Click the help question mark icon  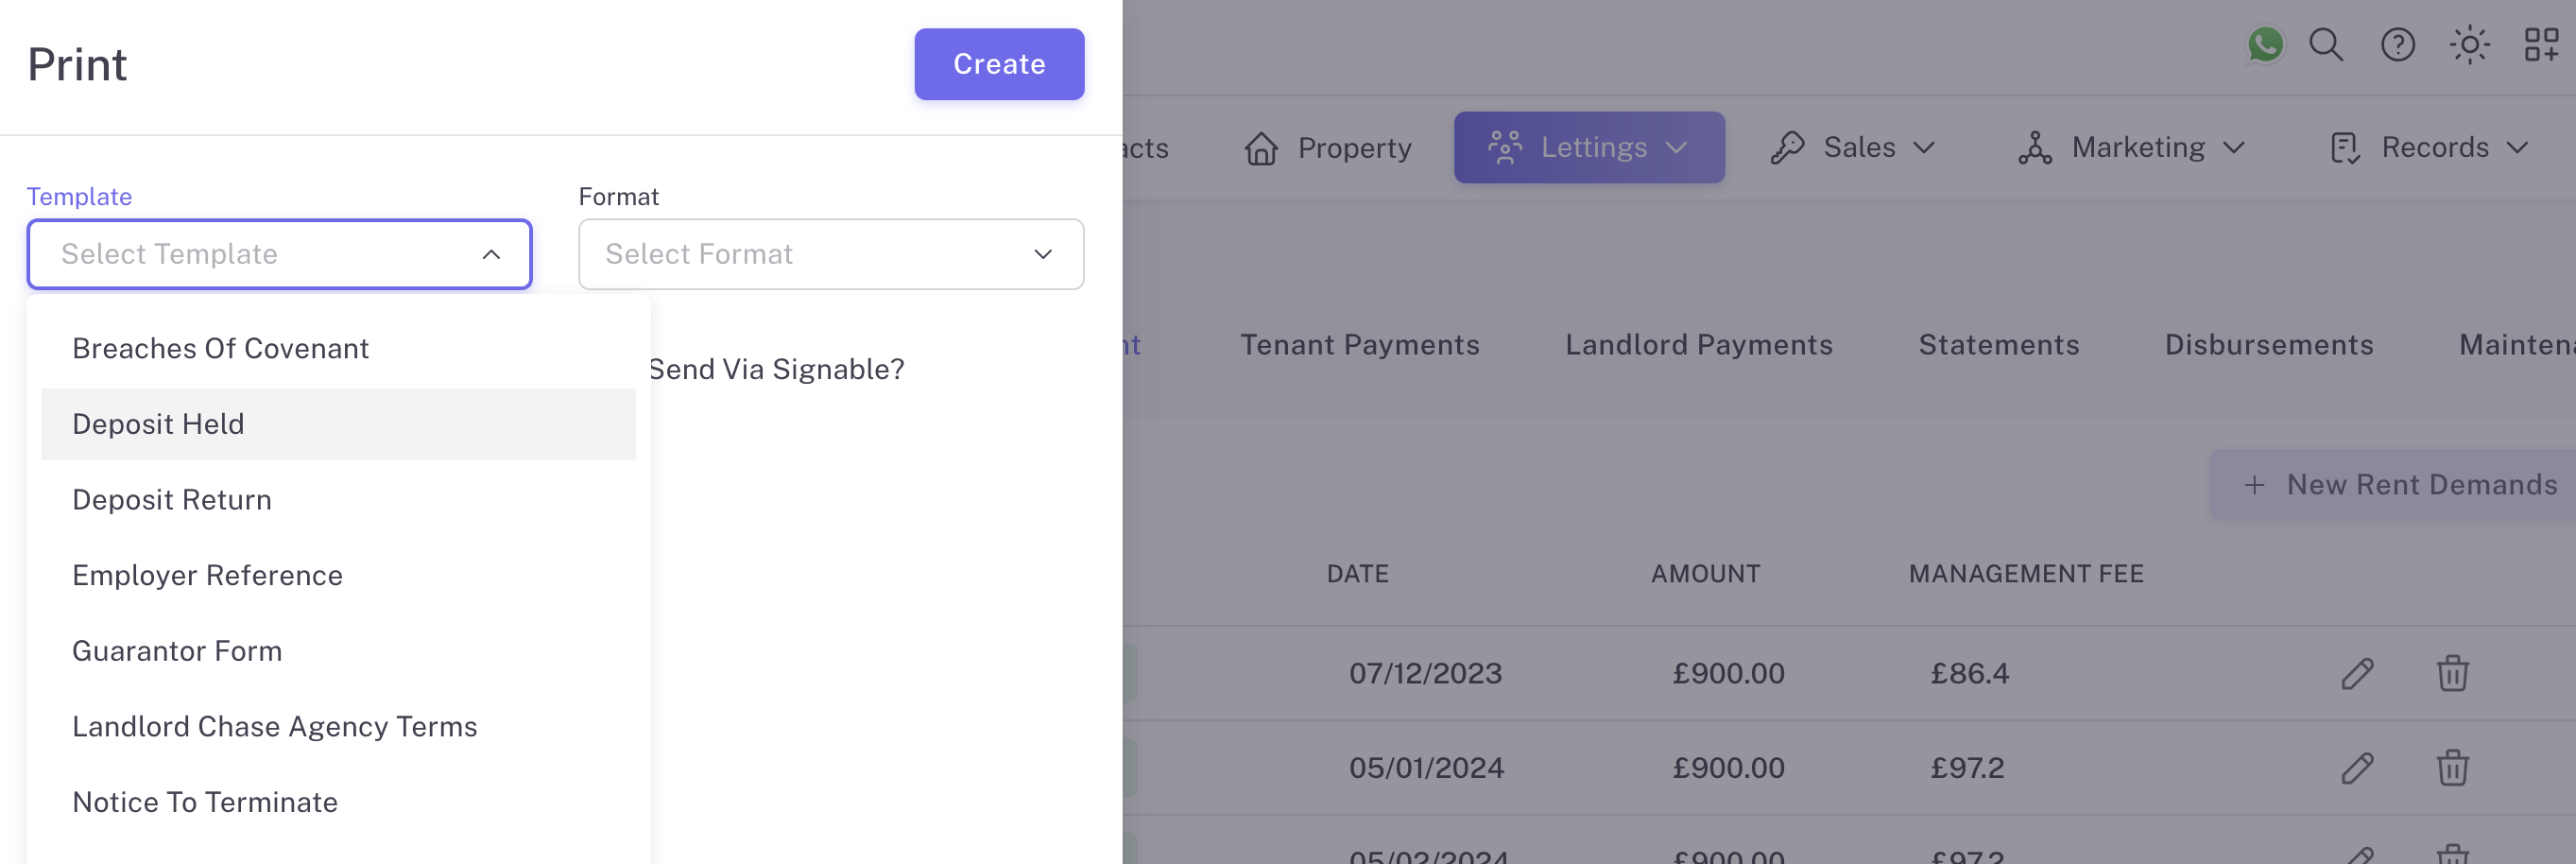tap(2398, 45)
